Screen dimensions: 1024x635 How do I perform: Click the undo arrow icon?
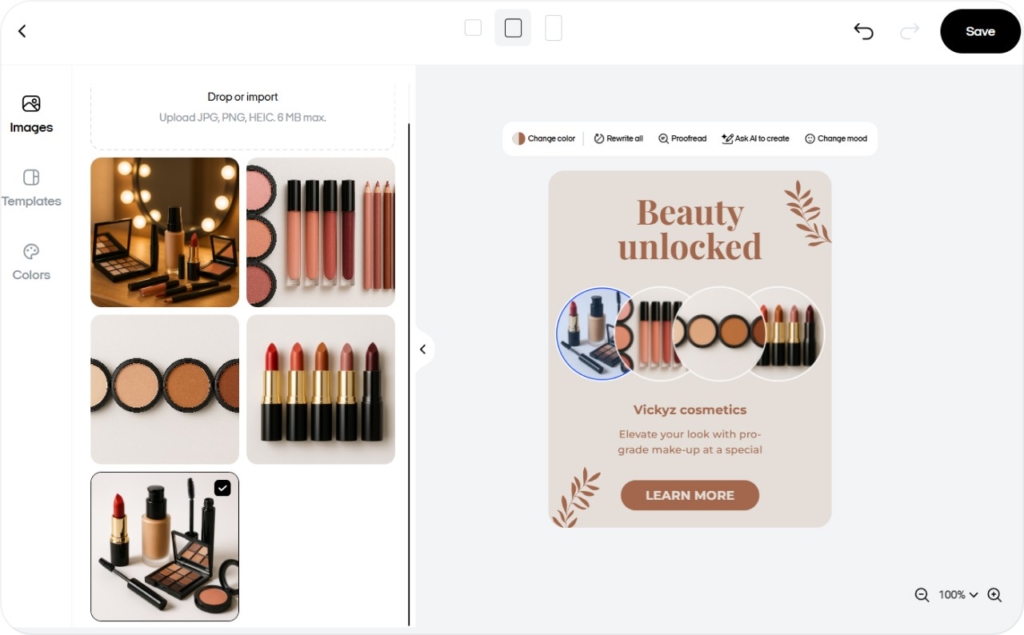point(863,31)
